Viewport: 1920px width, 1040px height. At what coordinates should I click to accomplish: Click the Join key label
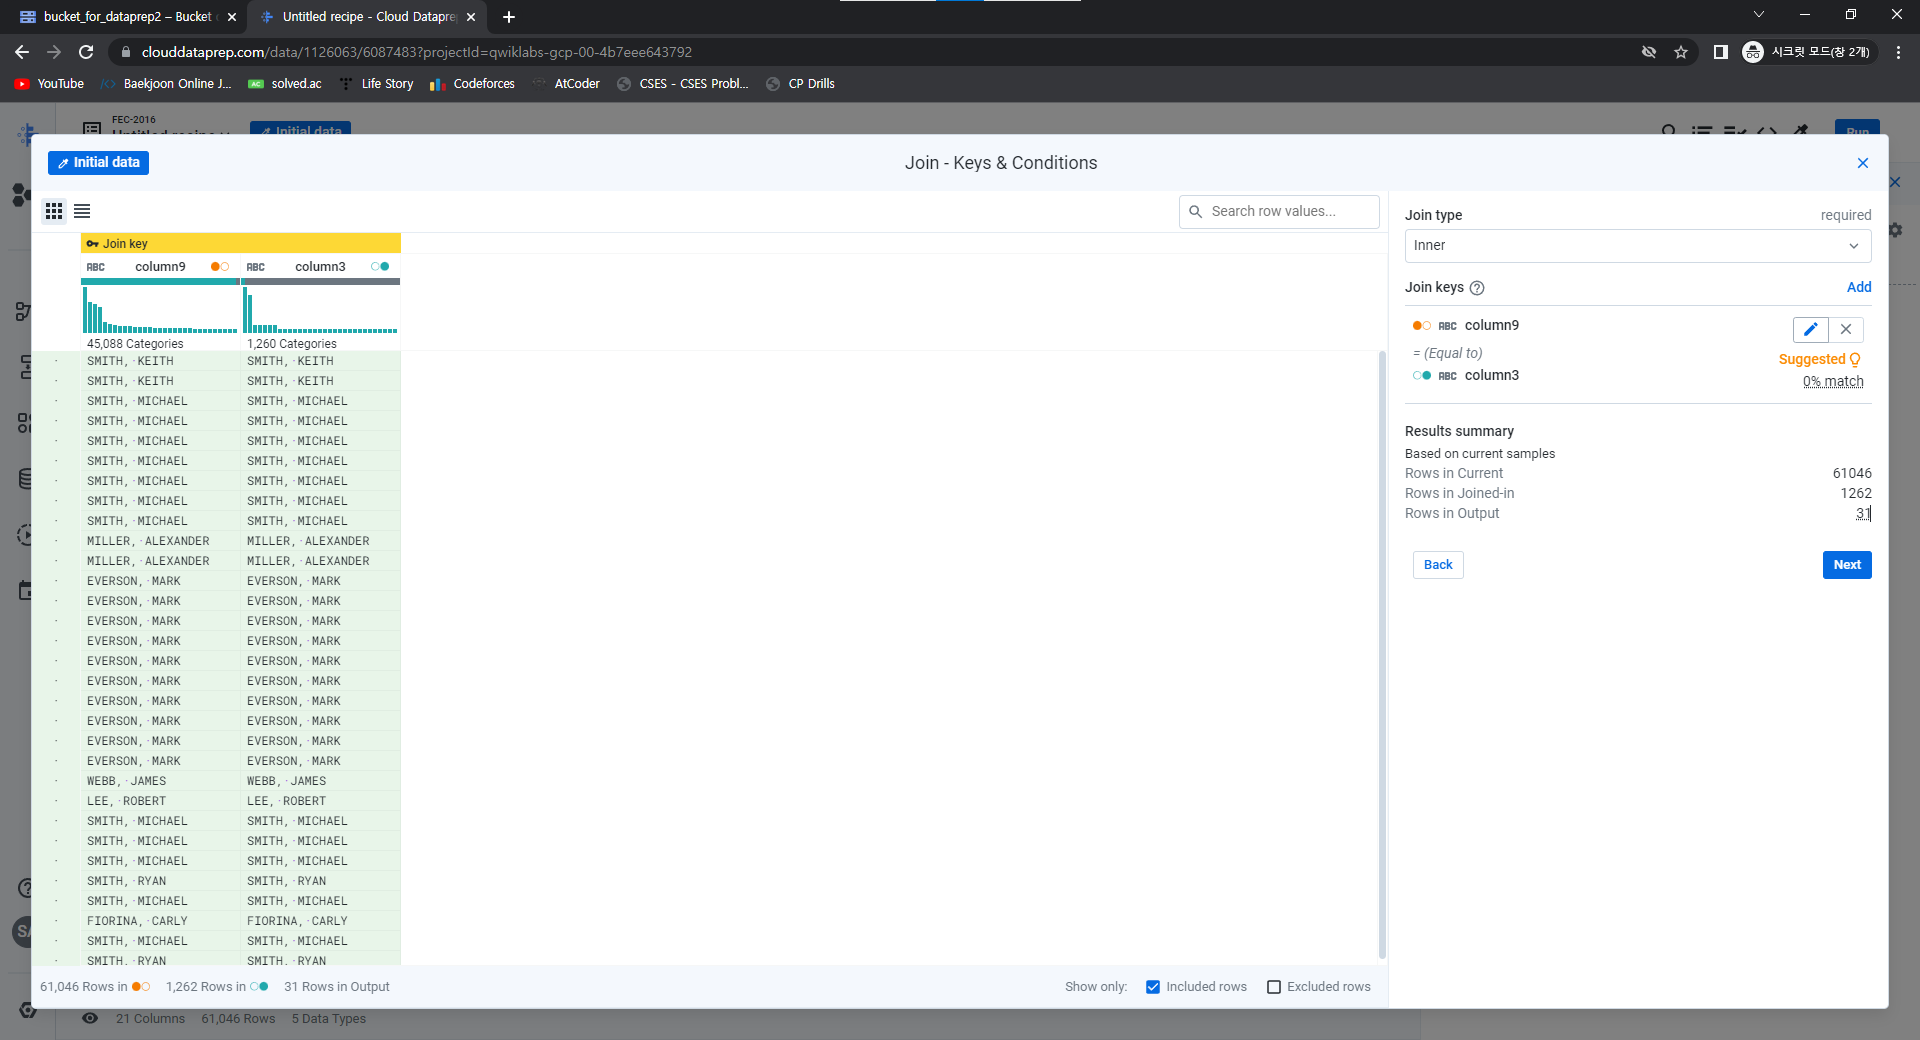125,244
